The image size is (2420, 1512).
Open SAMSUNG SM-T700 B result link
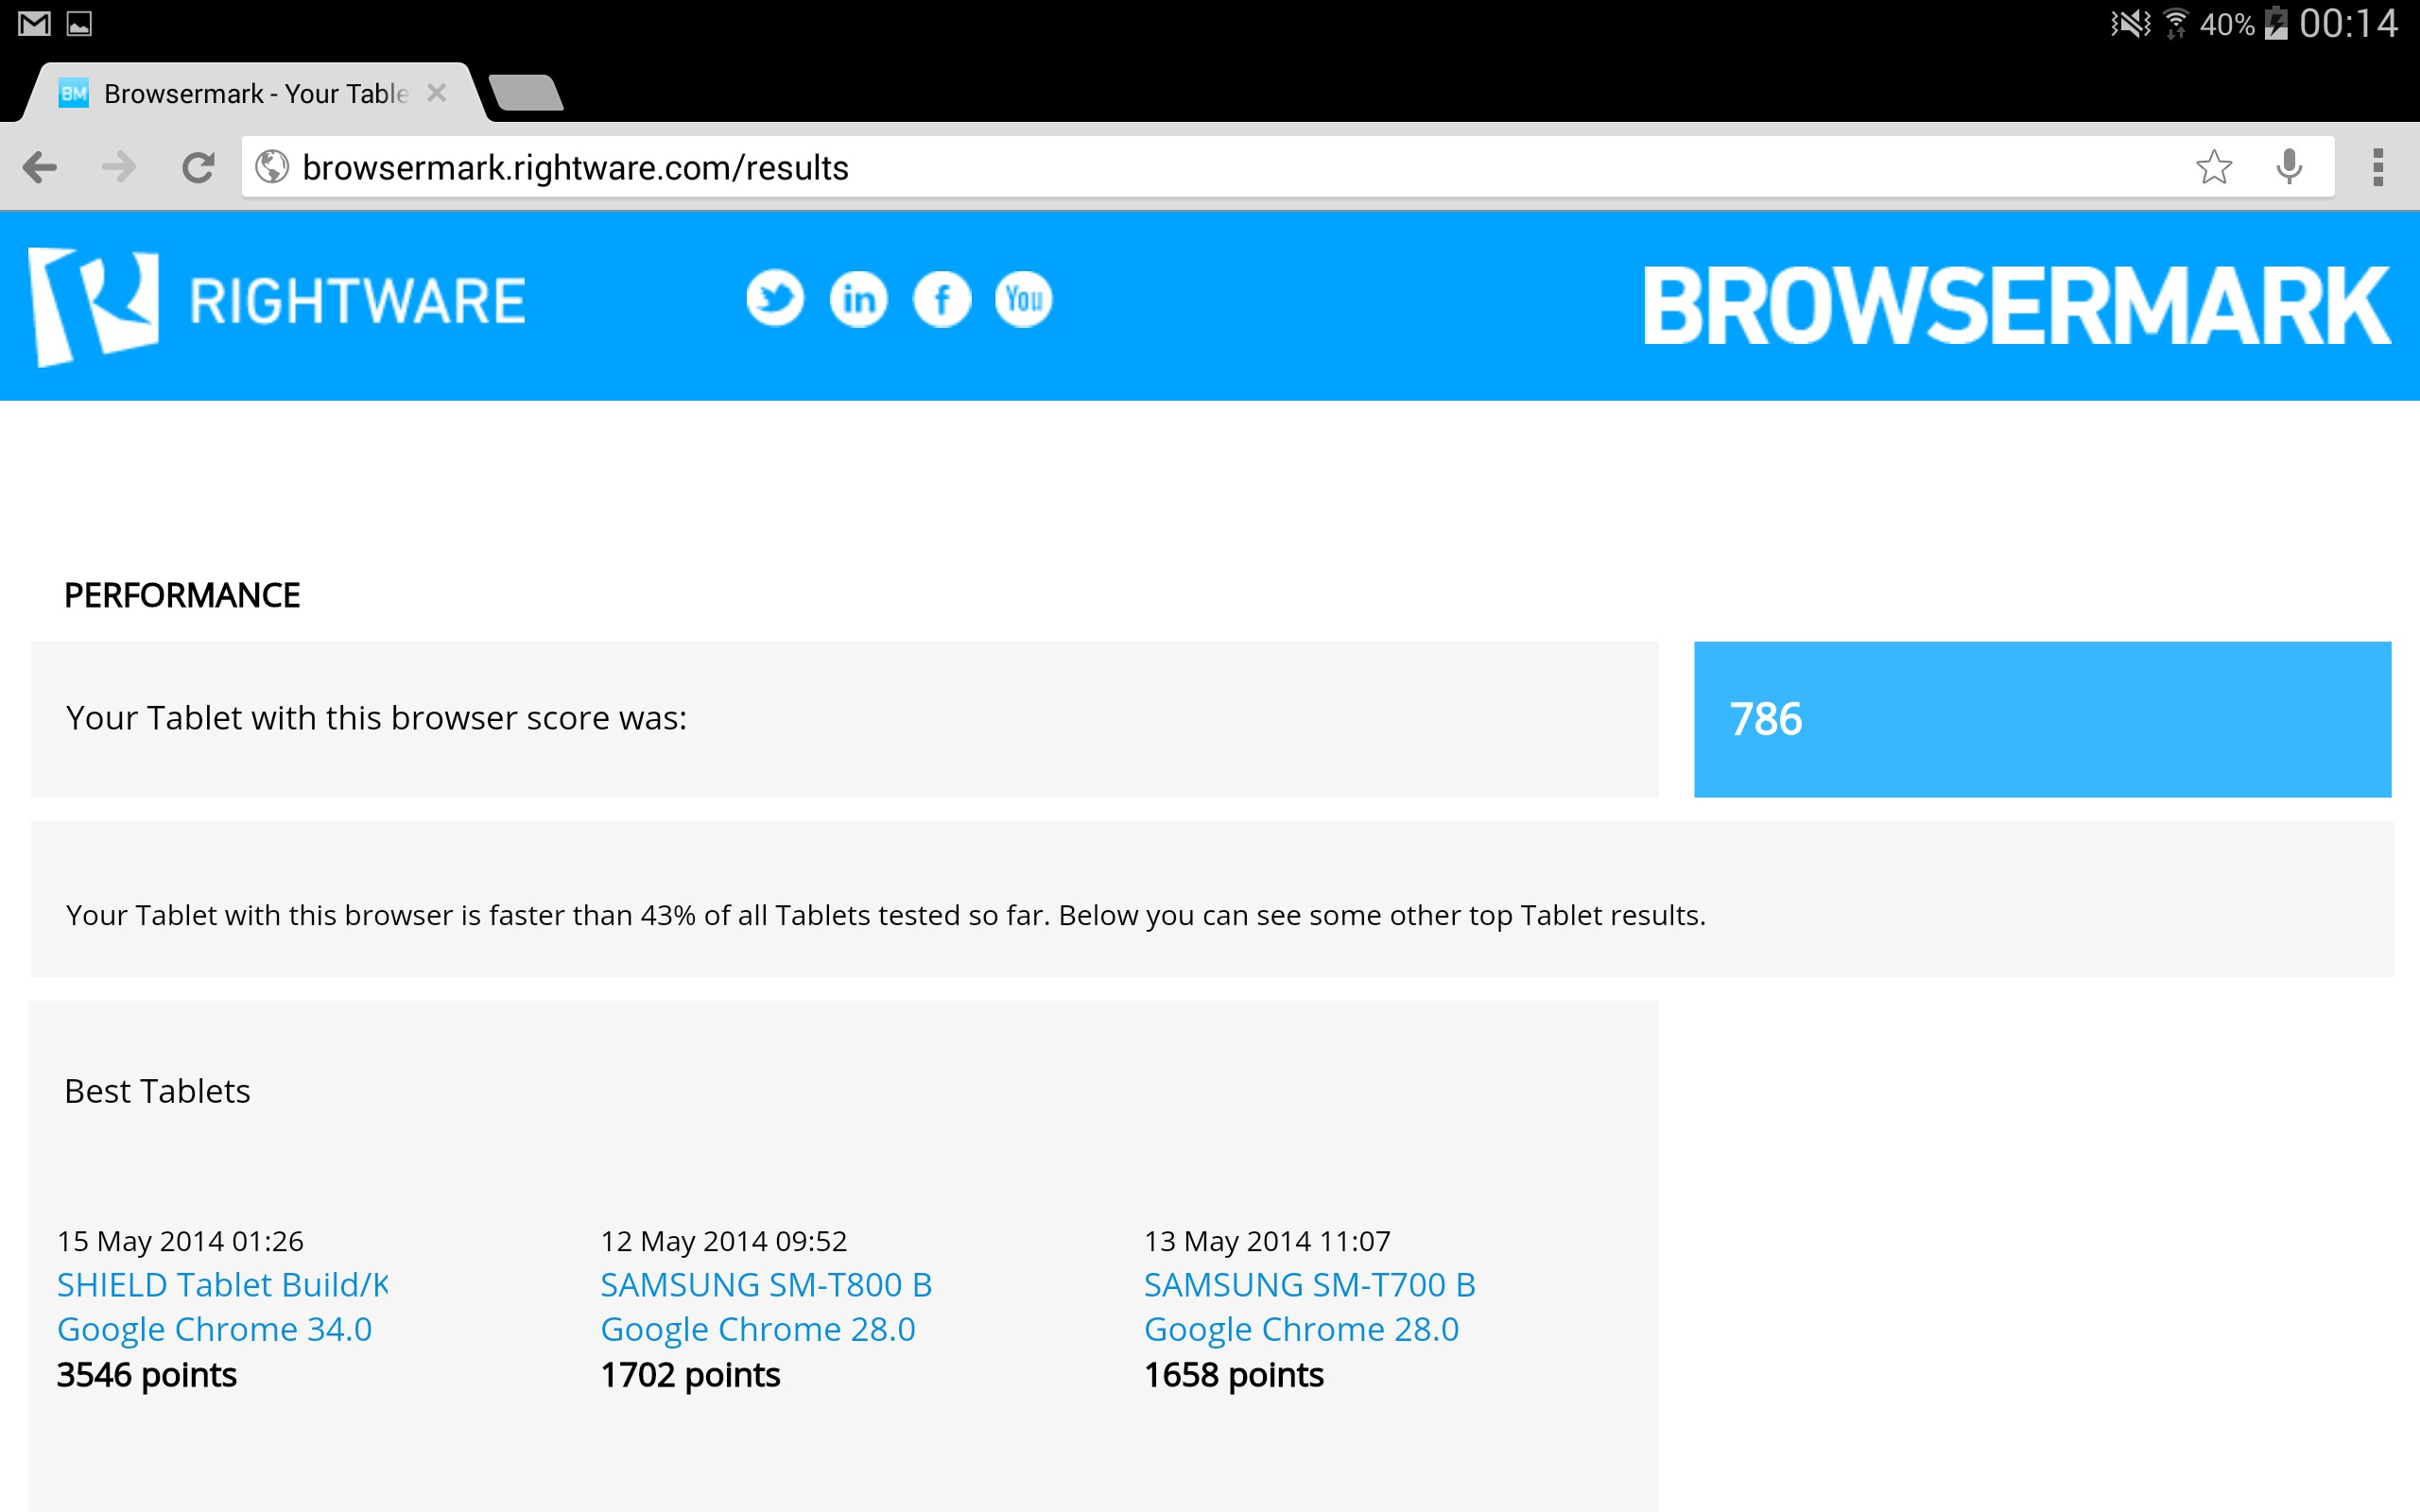(x=1310, y=1284)
